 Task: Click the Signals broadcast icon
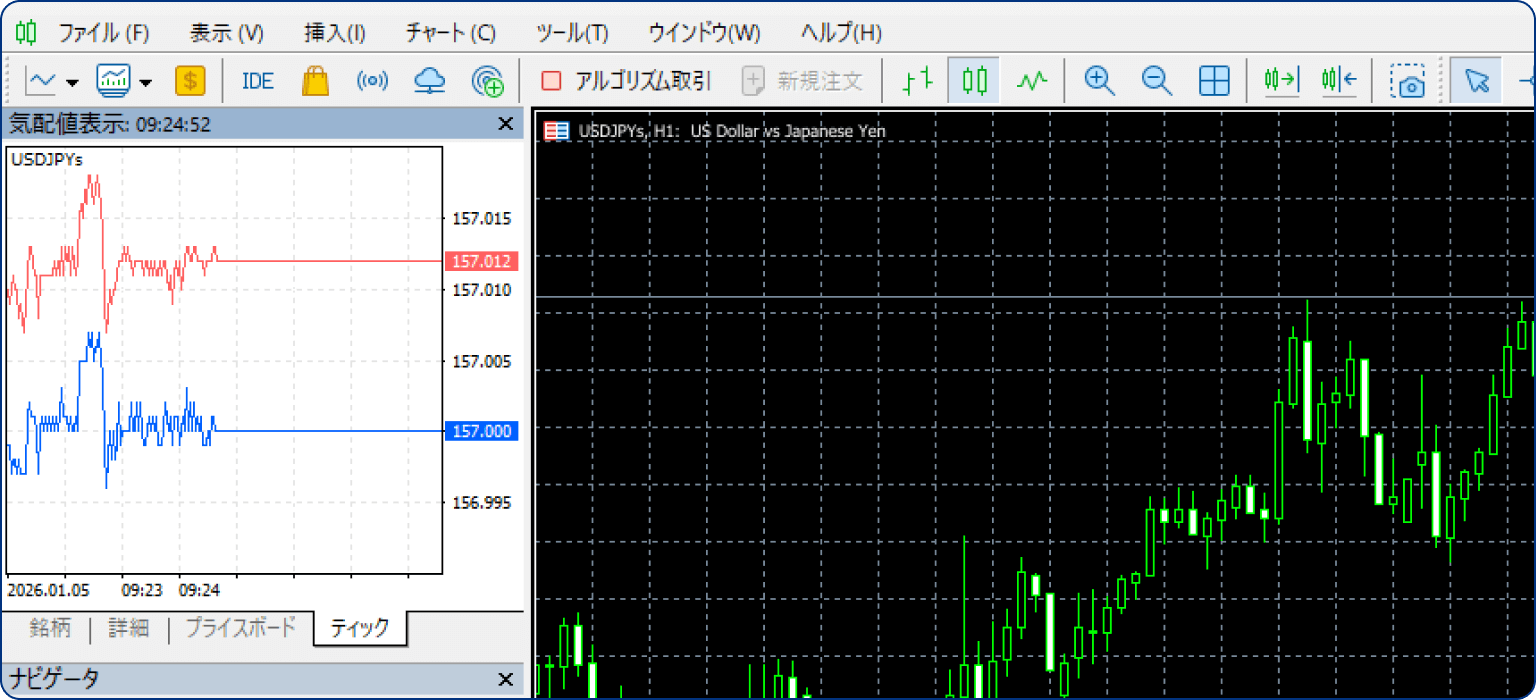[372, 81]
